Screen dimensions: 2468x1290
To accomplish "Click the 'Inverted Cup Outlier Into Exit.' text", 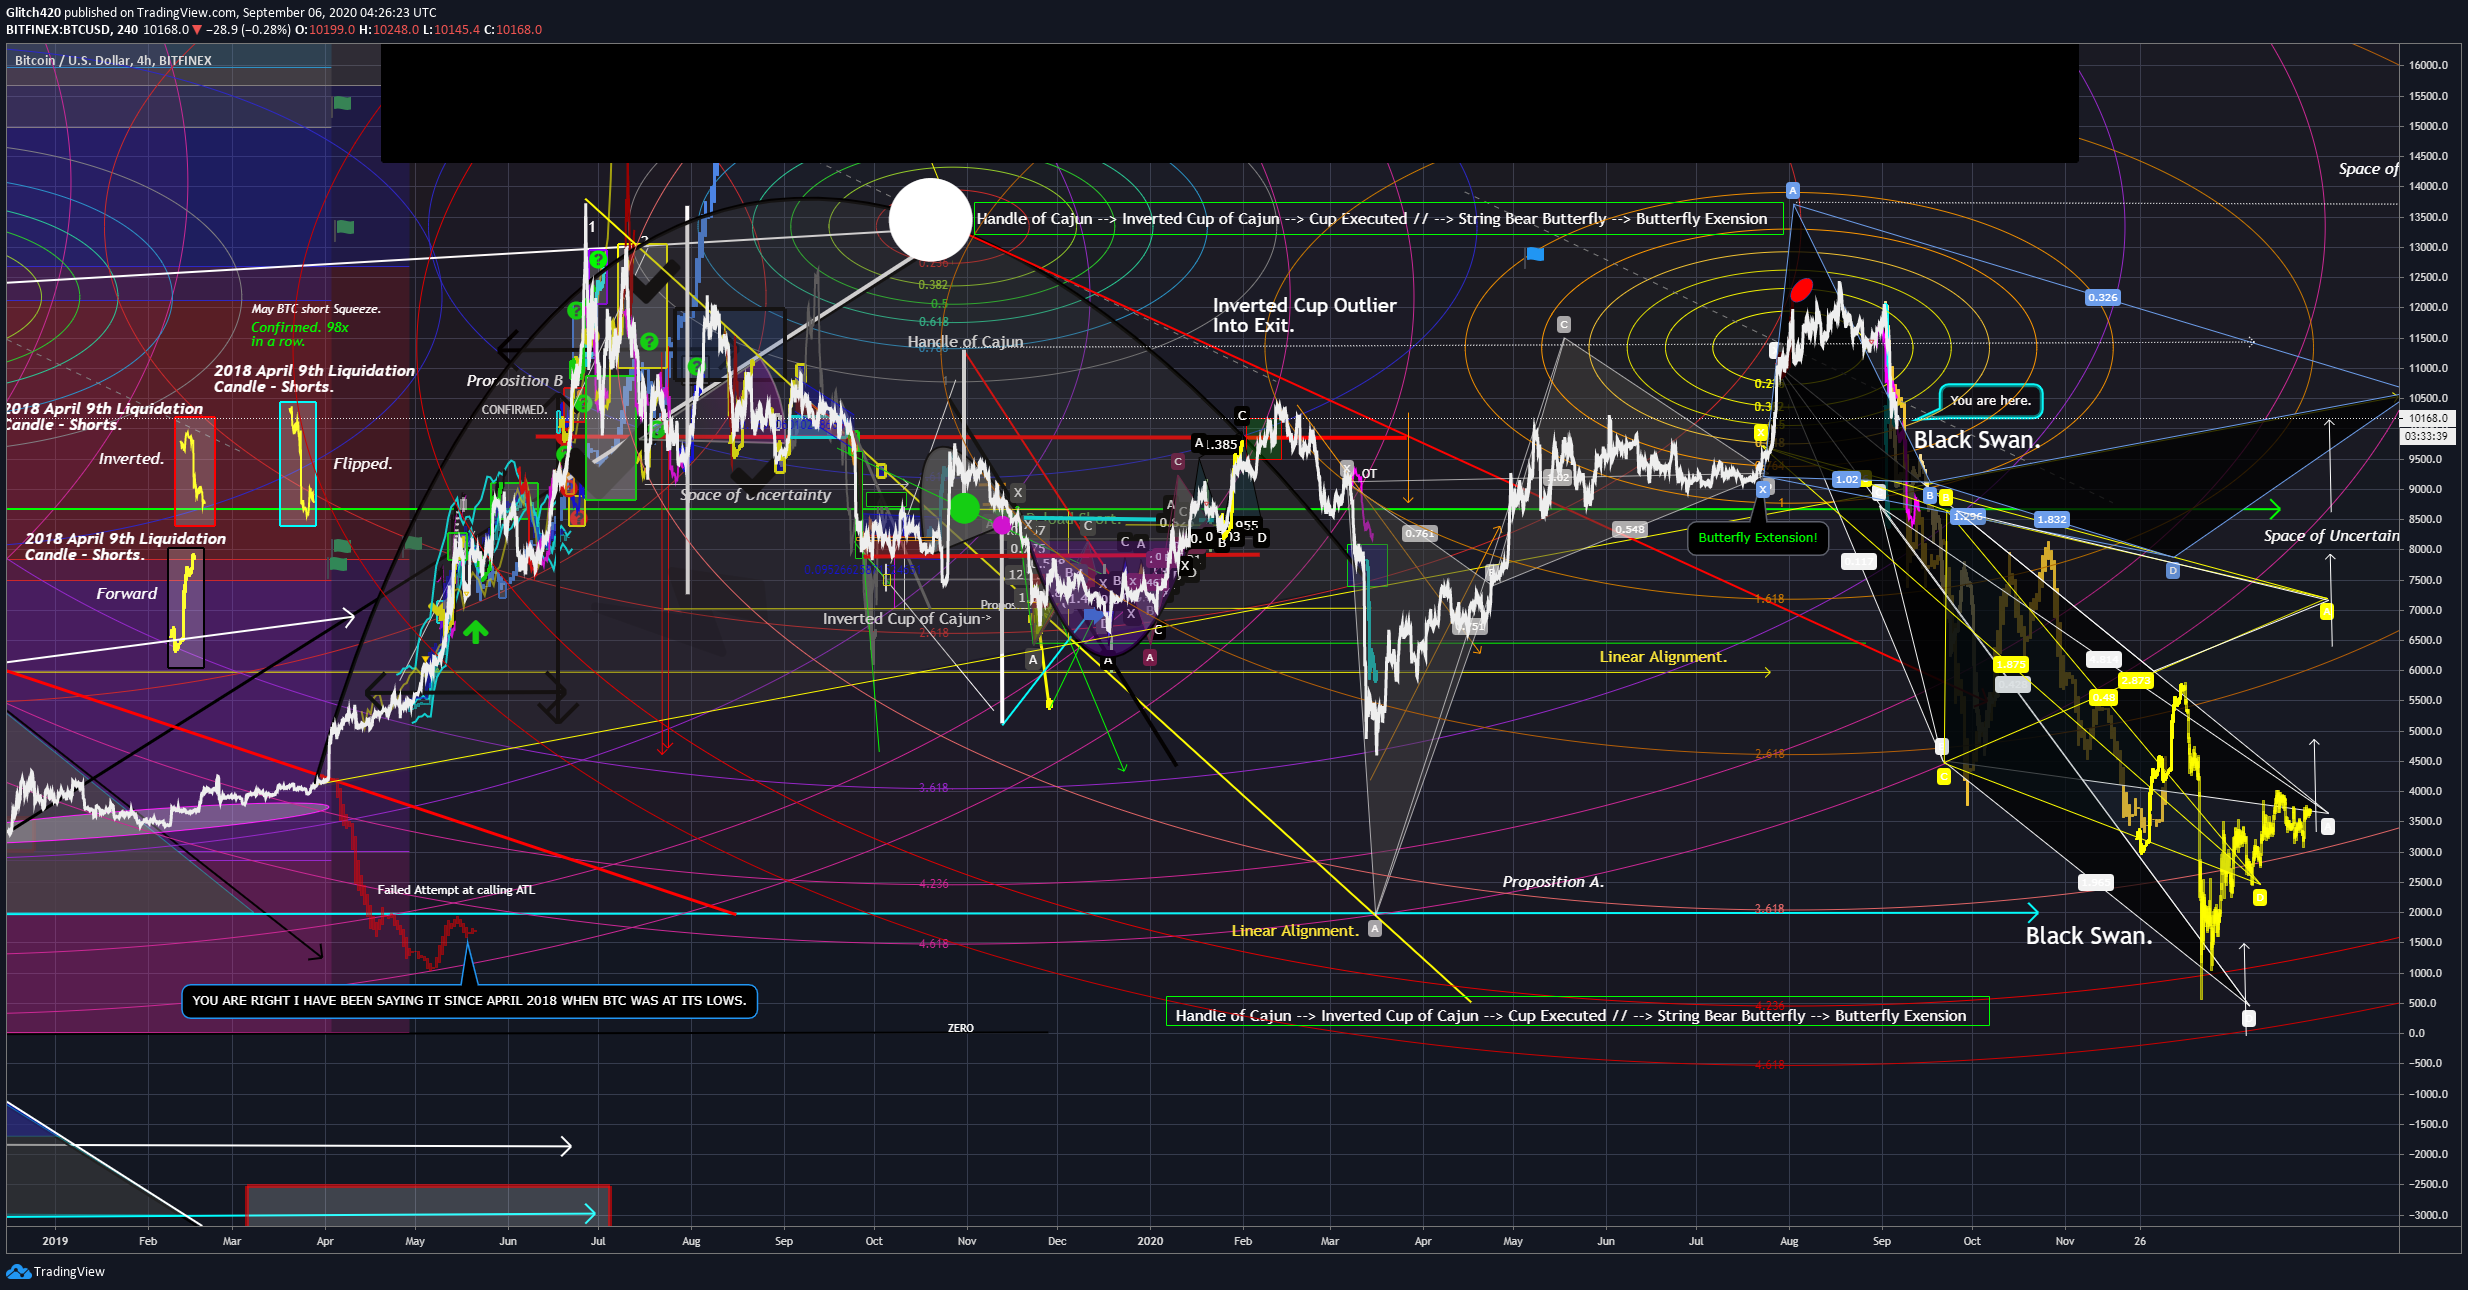I will [1304, 315].
